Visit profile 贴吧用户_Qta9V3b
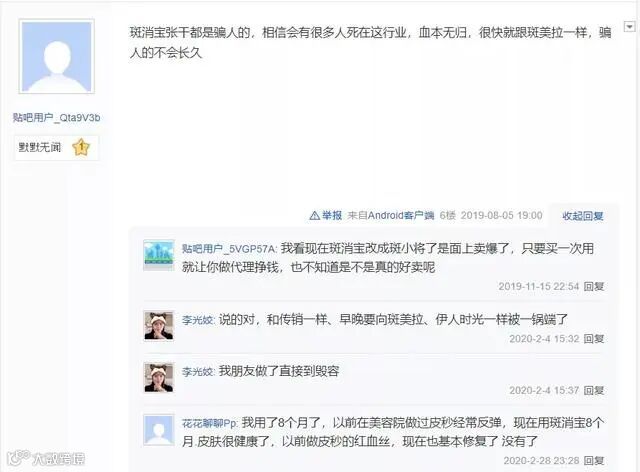640x472 pixels. click(56, 118)
